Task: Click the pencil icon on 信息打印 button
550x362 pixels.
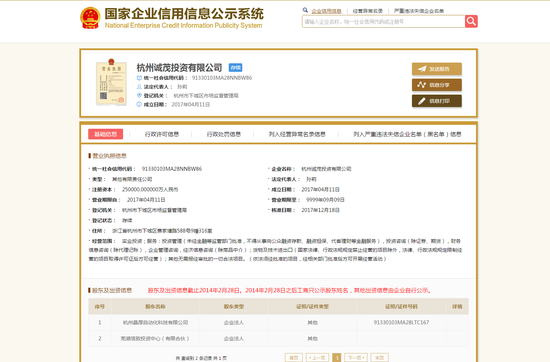Action: (422, 101)
